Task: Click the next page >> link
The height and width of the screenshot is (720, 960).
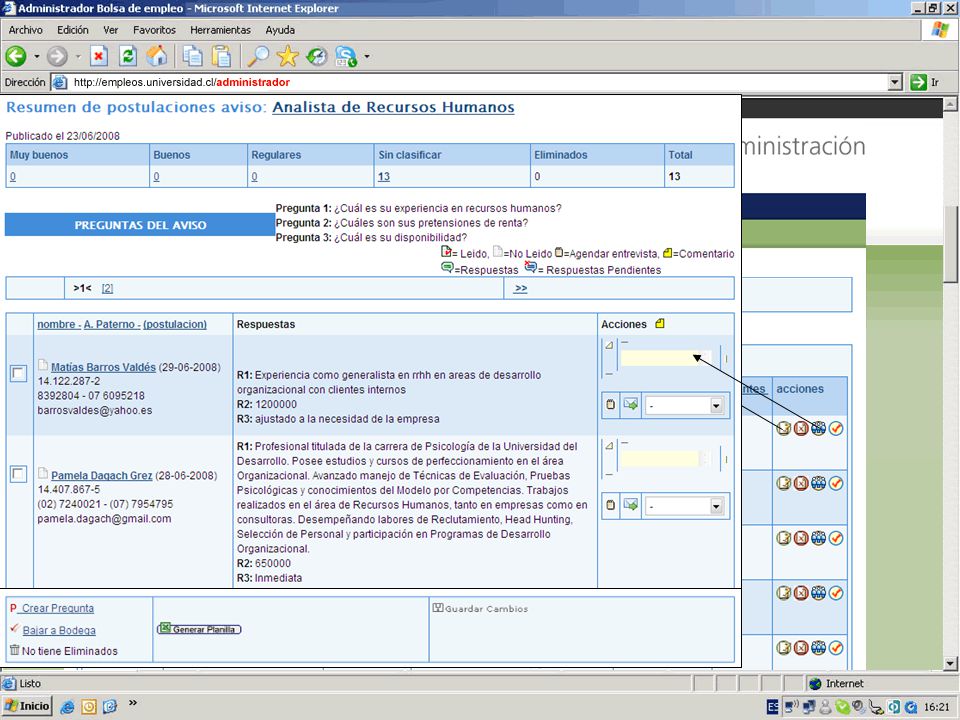Action: pos(520,288)
